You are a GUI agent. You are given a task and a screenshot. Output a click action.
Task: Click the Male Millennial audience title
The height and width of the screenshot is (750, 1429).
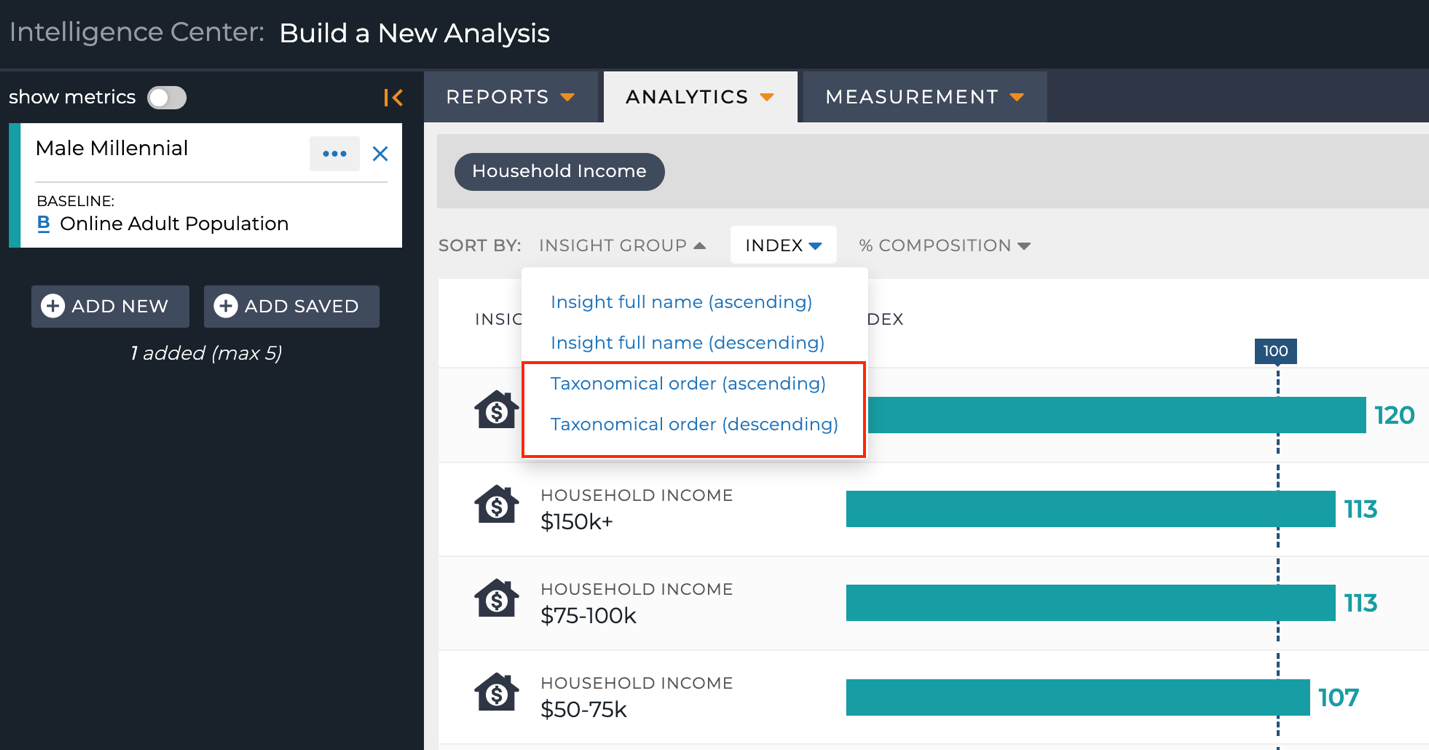112,148
